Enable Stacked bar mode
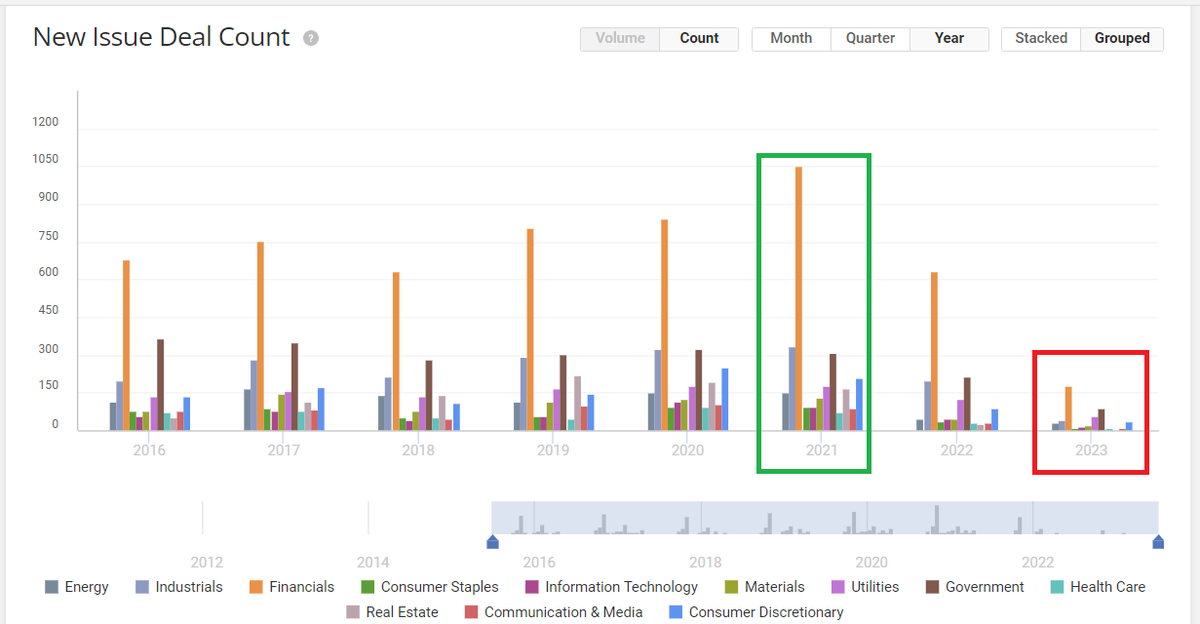The image size is (1200, 624). [1040, 38]
